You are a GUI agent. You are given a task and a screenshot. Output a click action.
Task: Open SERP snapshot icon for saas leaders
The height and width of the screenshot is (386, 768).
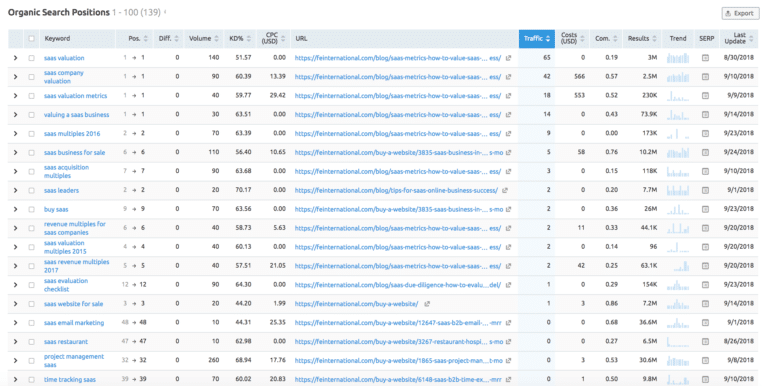tap(705, 190)
